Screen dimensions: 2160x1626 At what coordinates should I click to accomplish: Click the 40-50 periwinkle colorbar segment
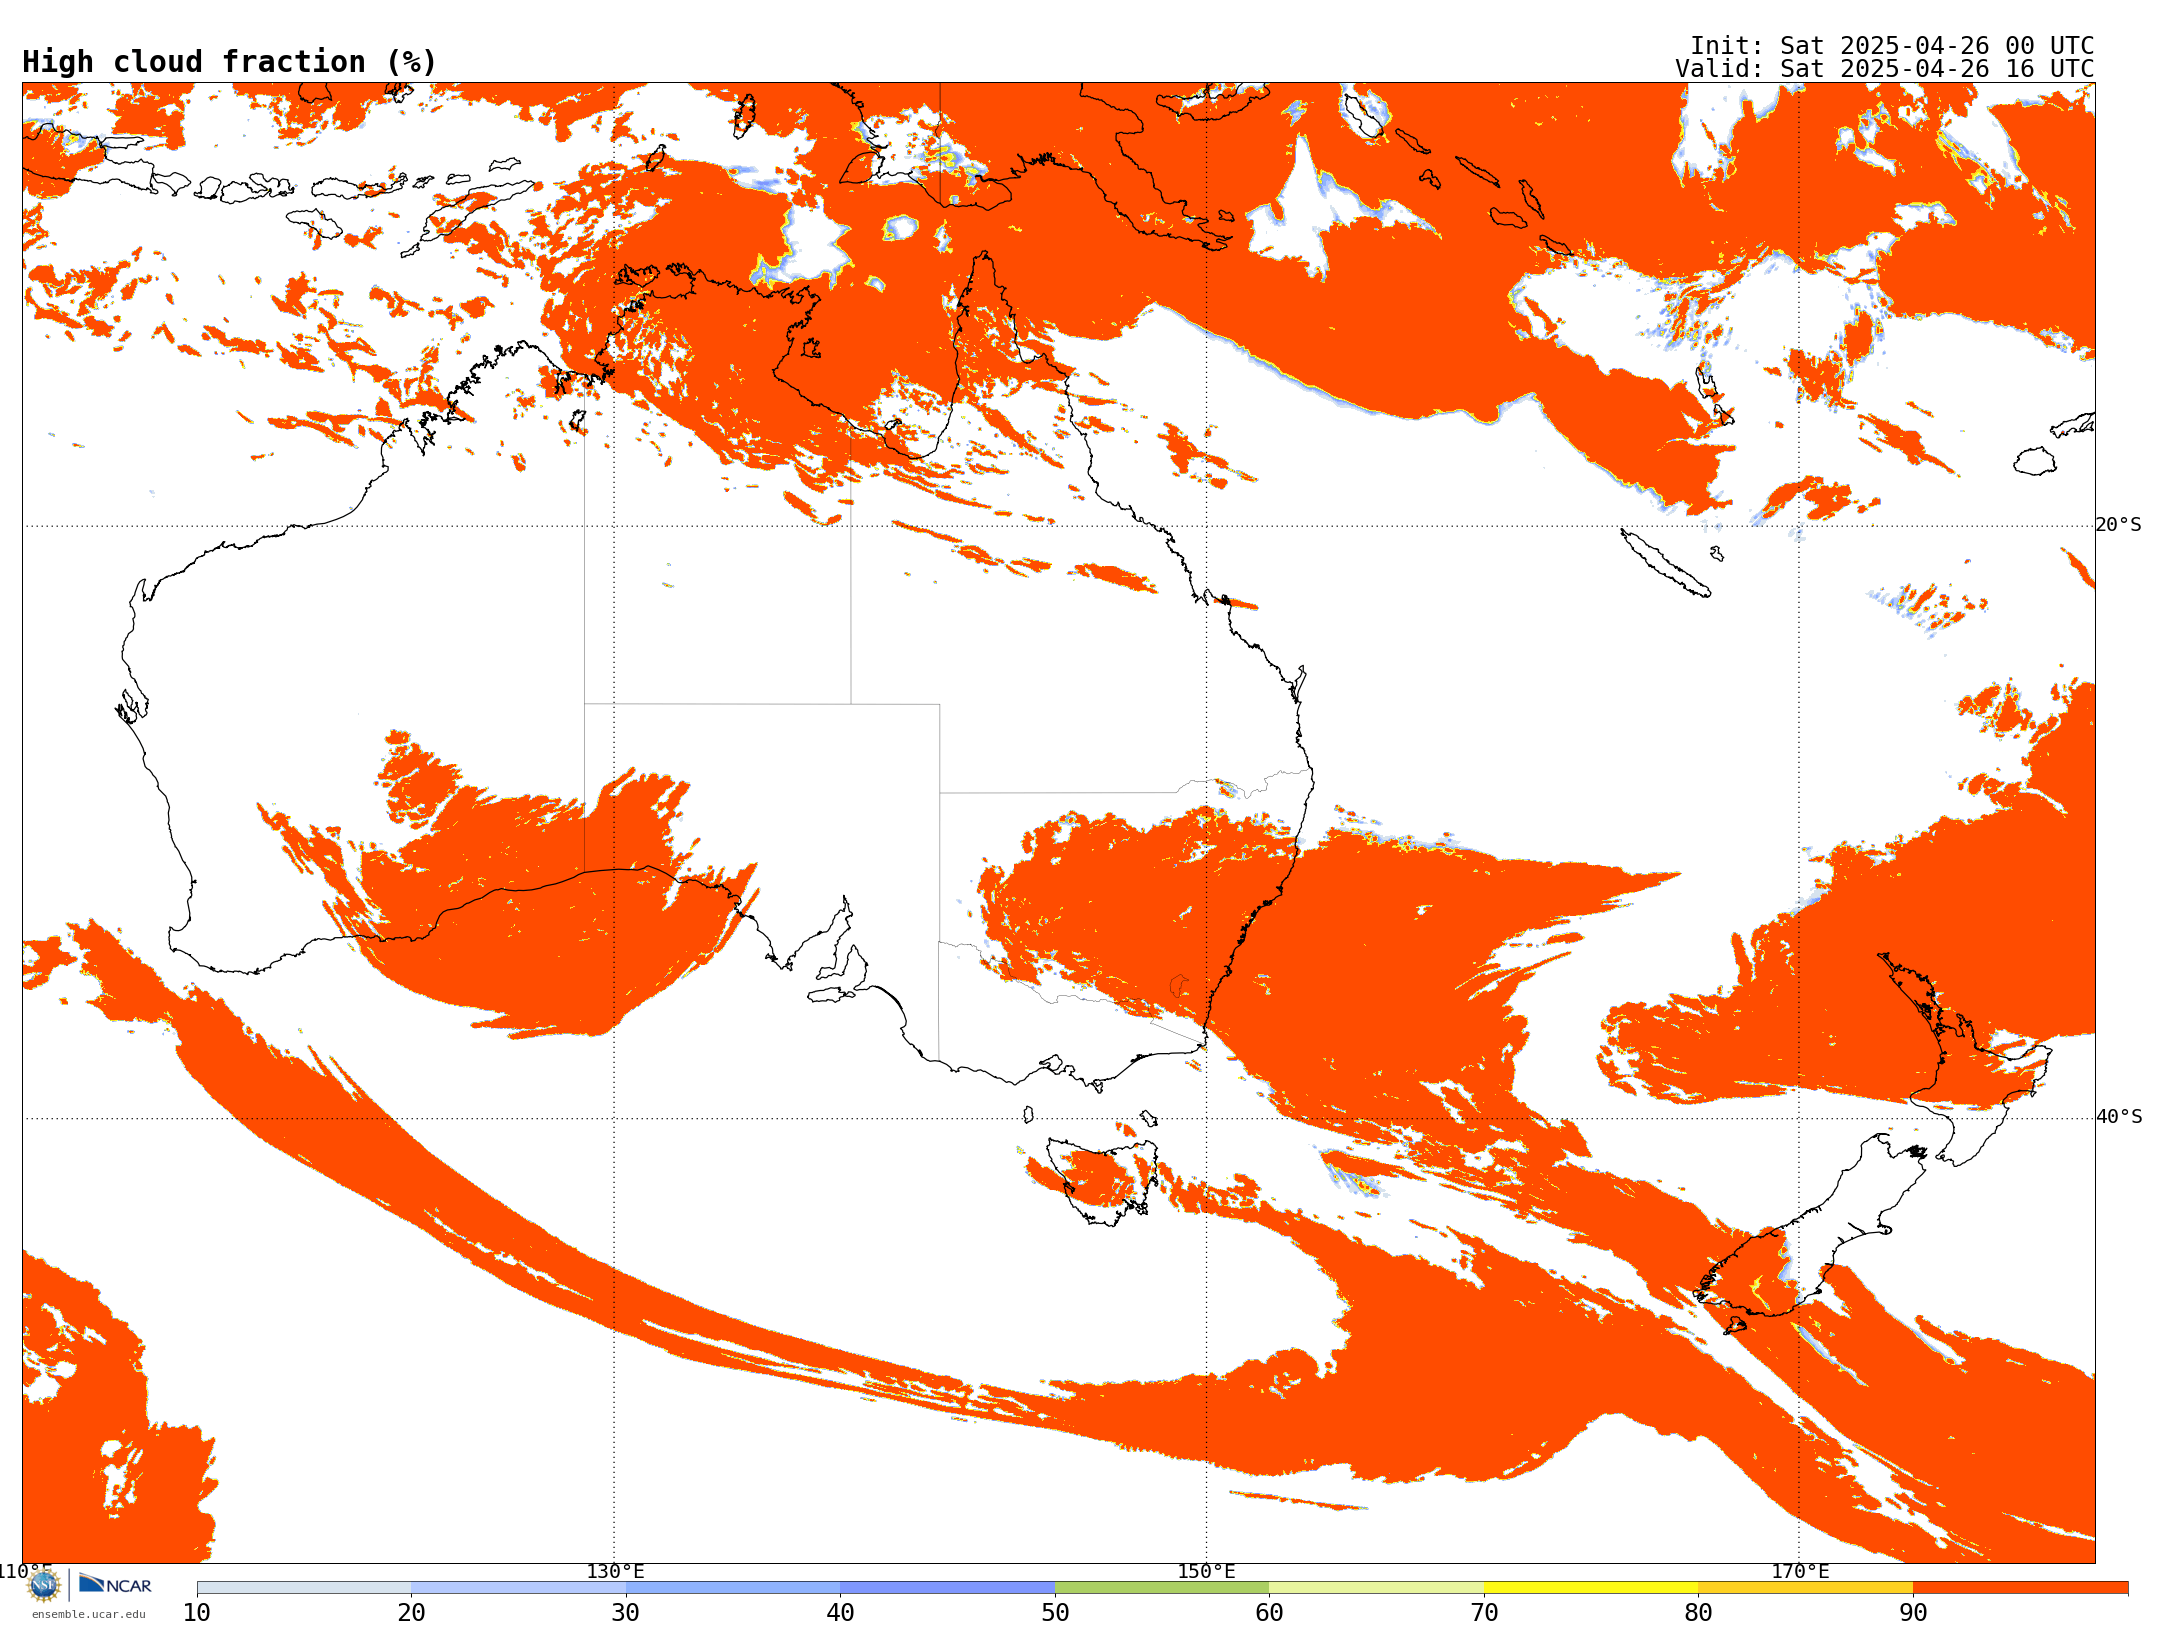(x=947, y=1588)
